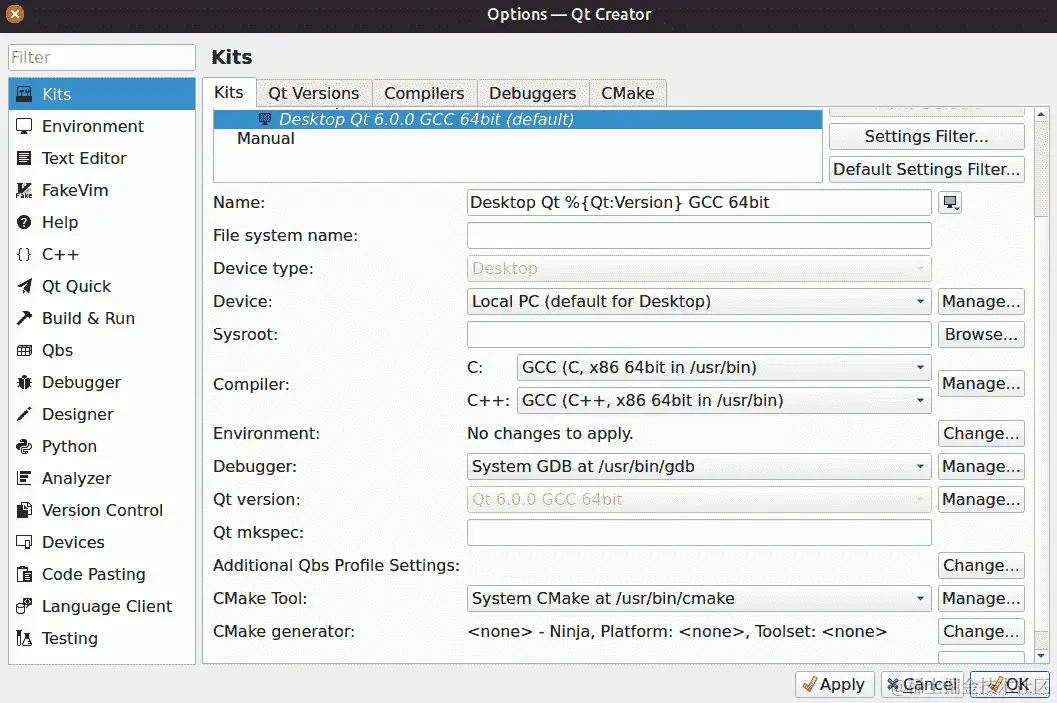Open the C++ compiler dropdown

click(x=724, y=400)
